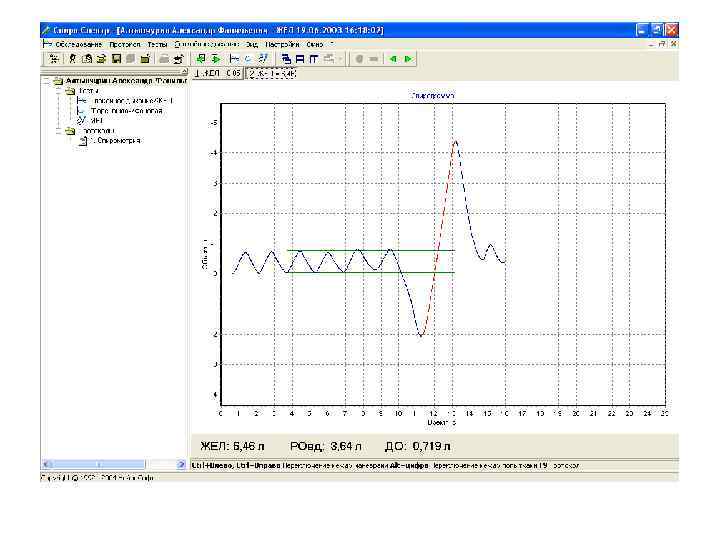This screenshot has height=540, width=720.
Task: Click the first icon at toolbar's left end
Action: point(54,59)
